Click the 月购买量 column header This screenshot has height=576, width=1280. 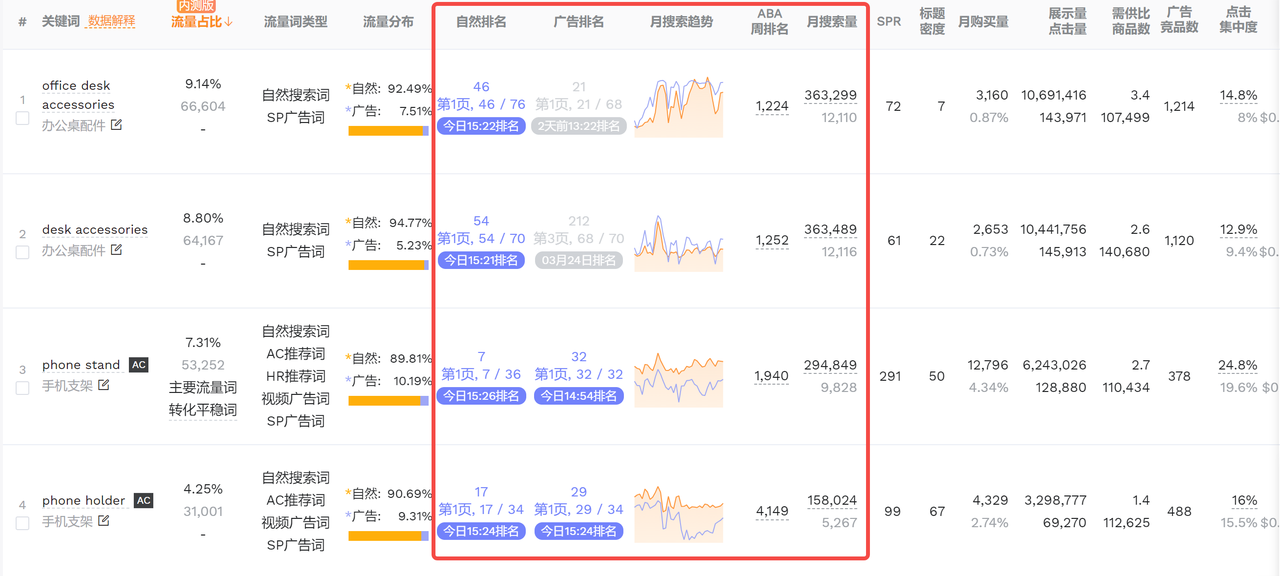click(983, 21)
